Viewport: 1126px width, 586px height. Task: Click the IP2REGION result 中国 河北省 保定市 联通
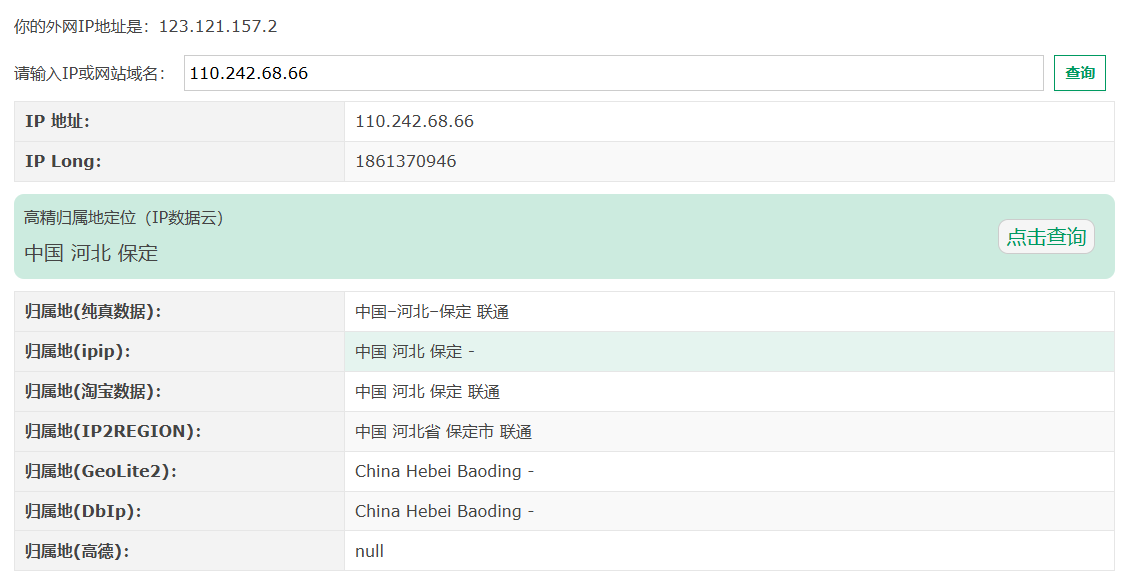[443, 432]
